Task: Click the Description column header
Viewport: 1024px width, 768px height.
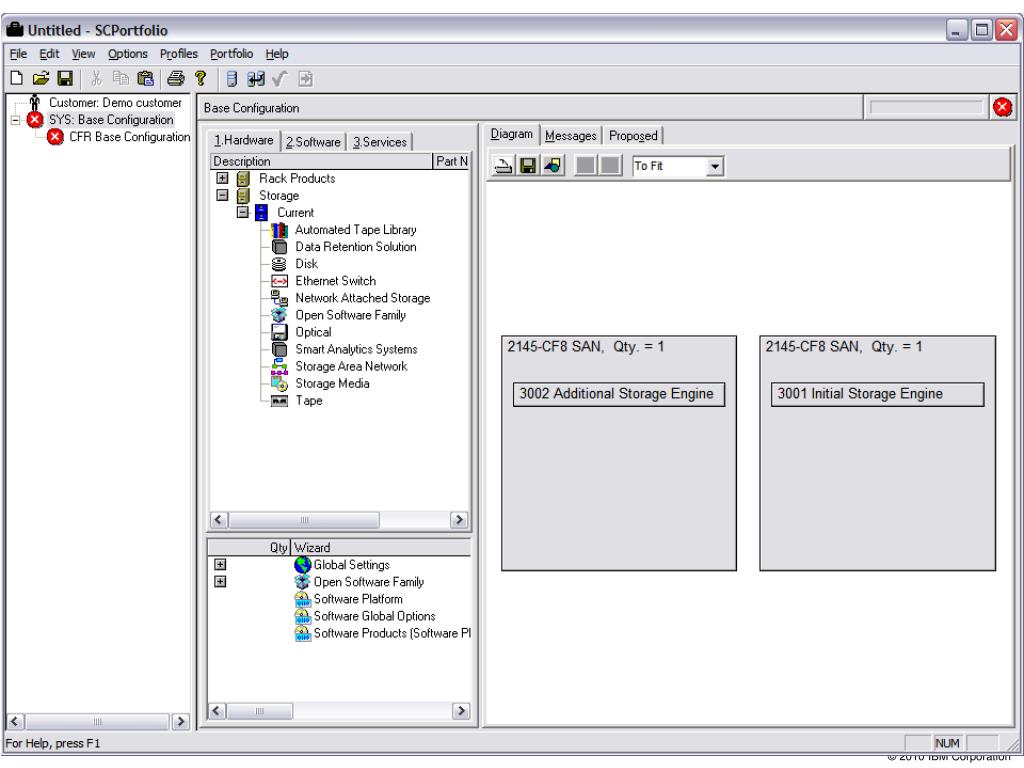Action: click(321, 161)
